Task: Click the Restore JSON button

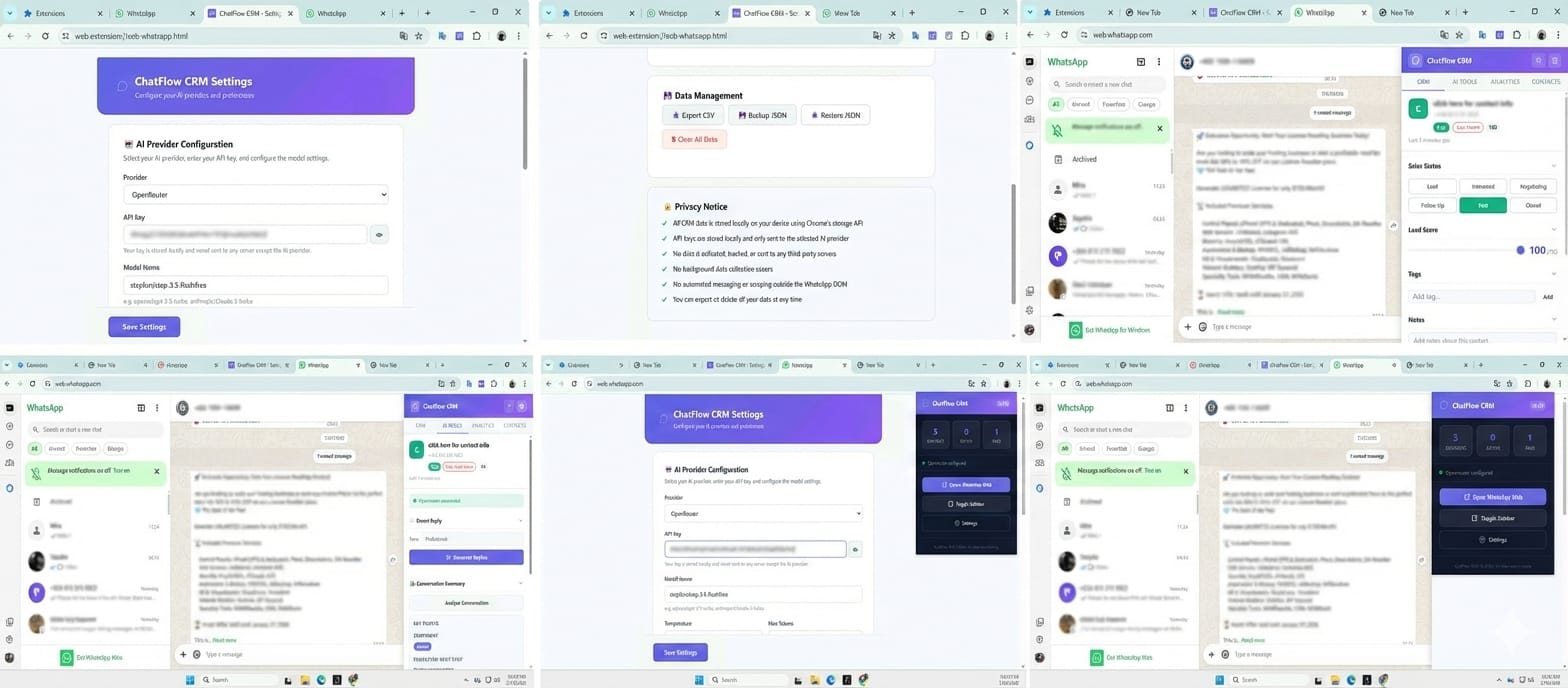Action: pos(836,115)
